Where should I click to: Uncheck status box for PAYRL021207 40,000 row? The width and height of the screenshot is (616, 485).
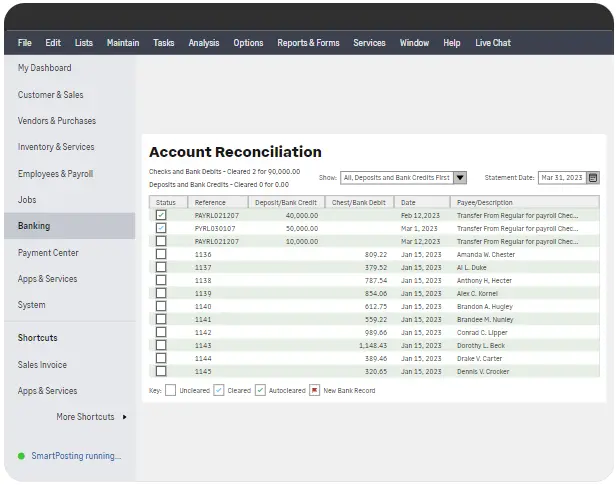click(x=161, y=215)
